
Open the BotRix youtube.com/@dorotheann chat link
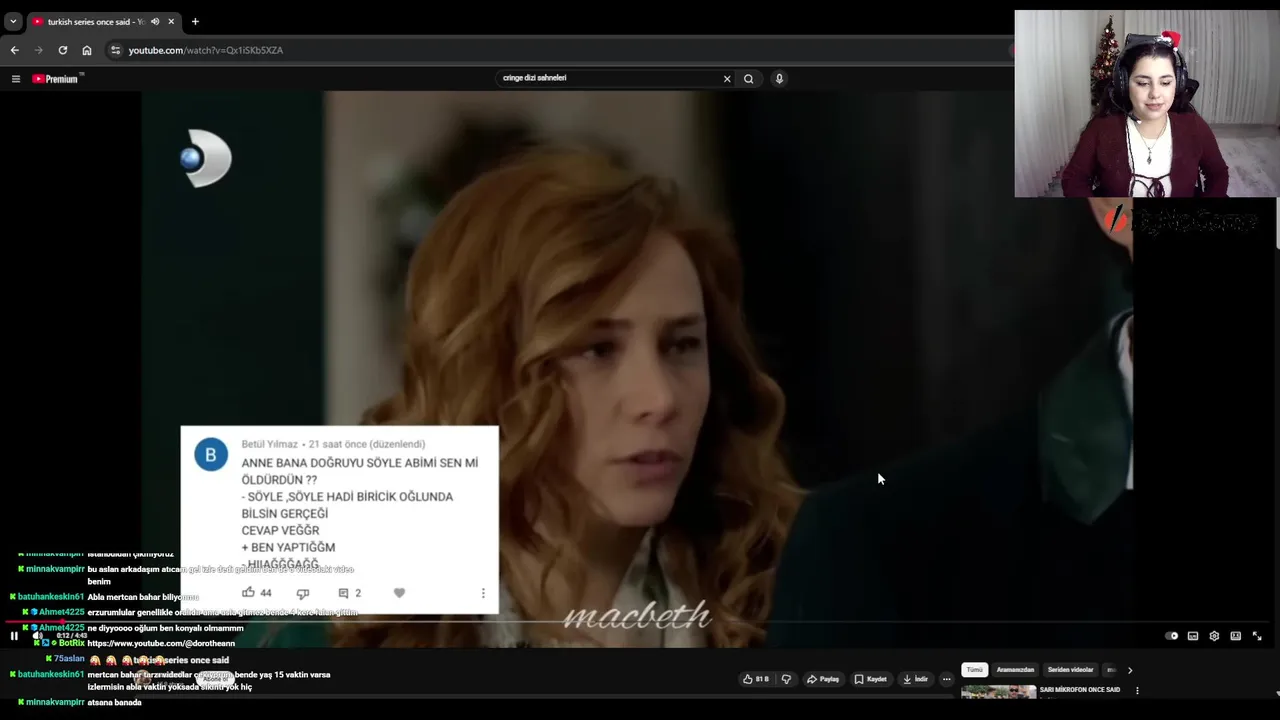pyautogui.click(x=161, y=644)
